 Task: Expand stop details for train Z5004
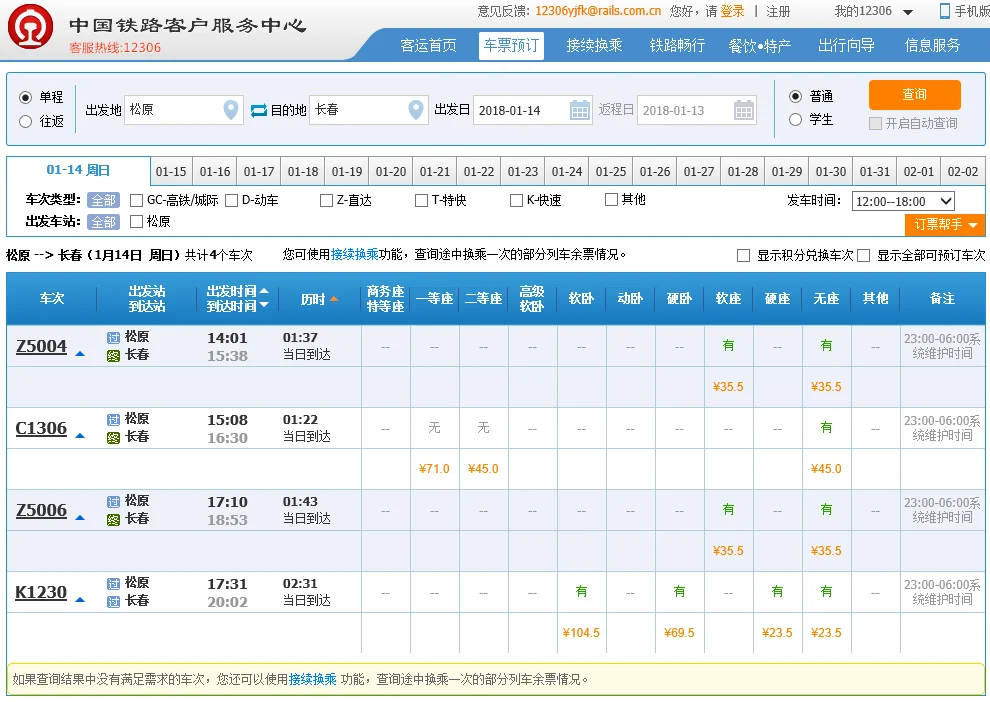click(x=80, y=353)
